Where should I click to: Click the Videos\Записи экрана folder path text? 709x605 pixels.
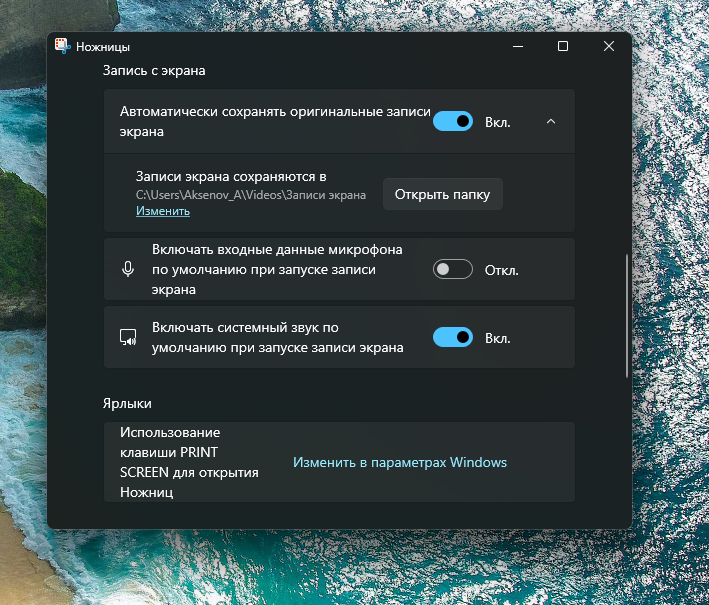pos(251,194)
